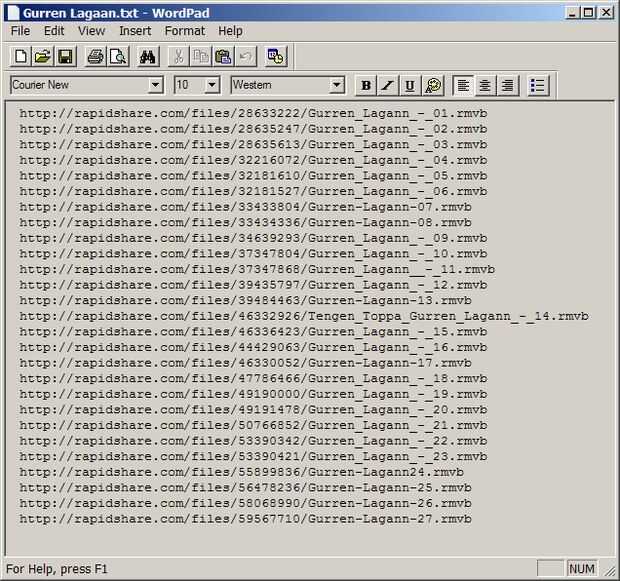Expand the font size 10 dropdown

point(212,85)
